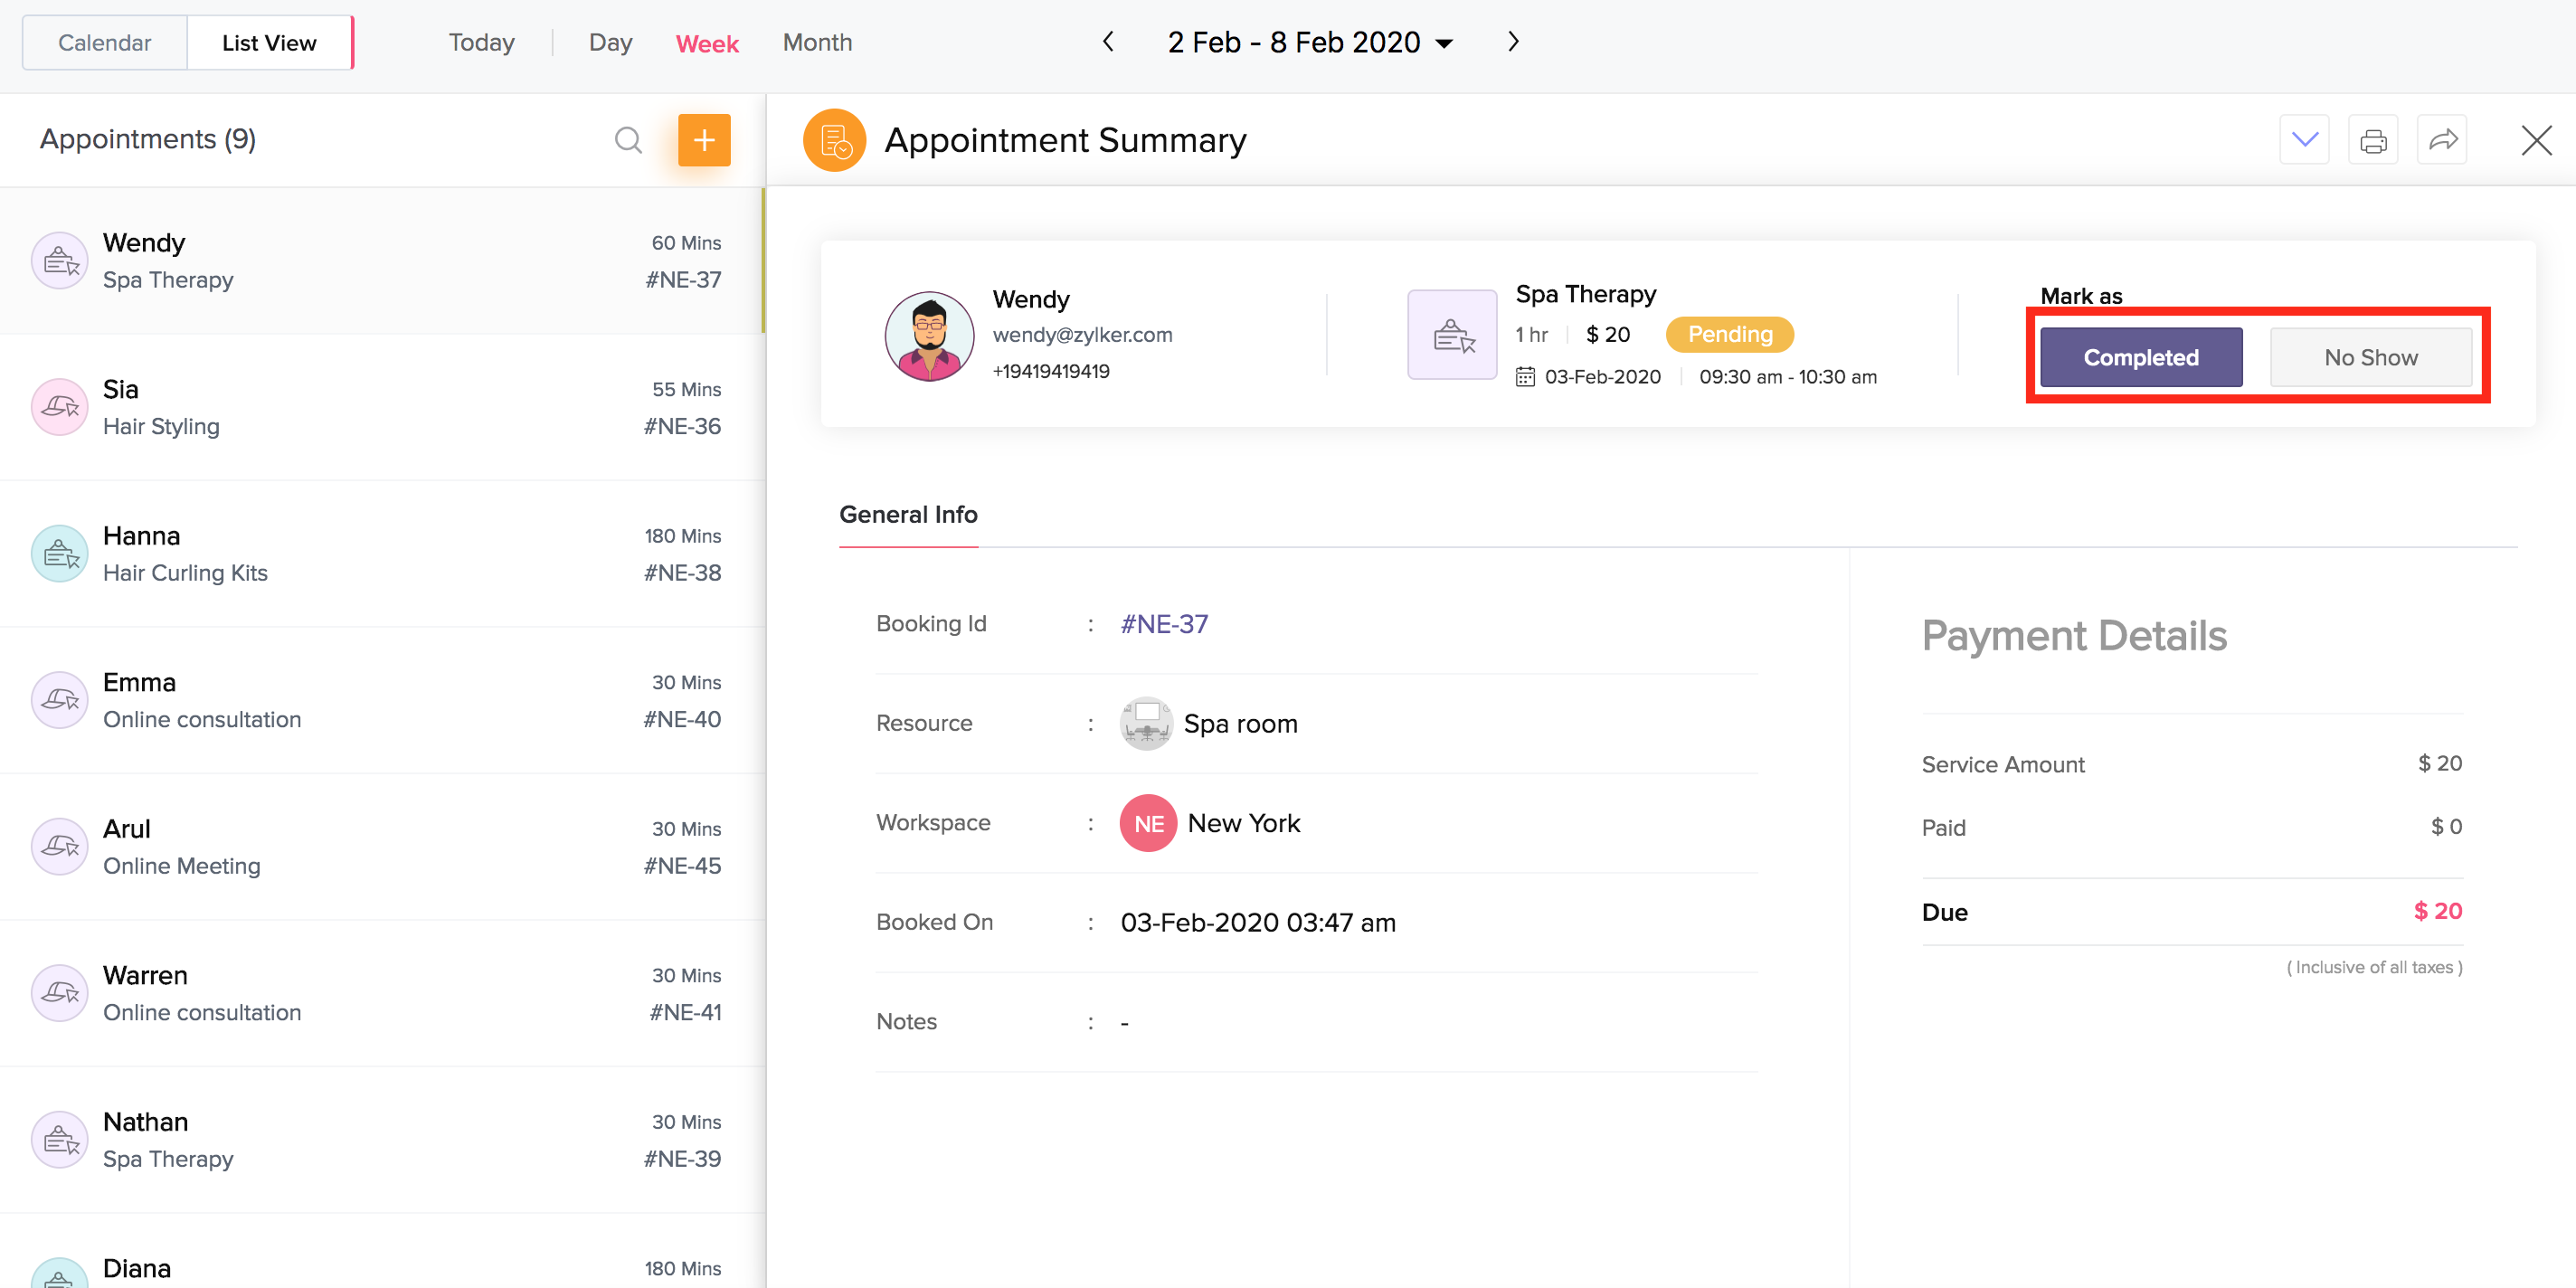Click the search appointments magnifier icon
This screenshot has width=2576, height=1288.
point(627,140)
